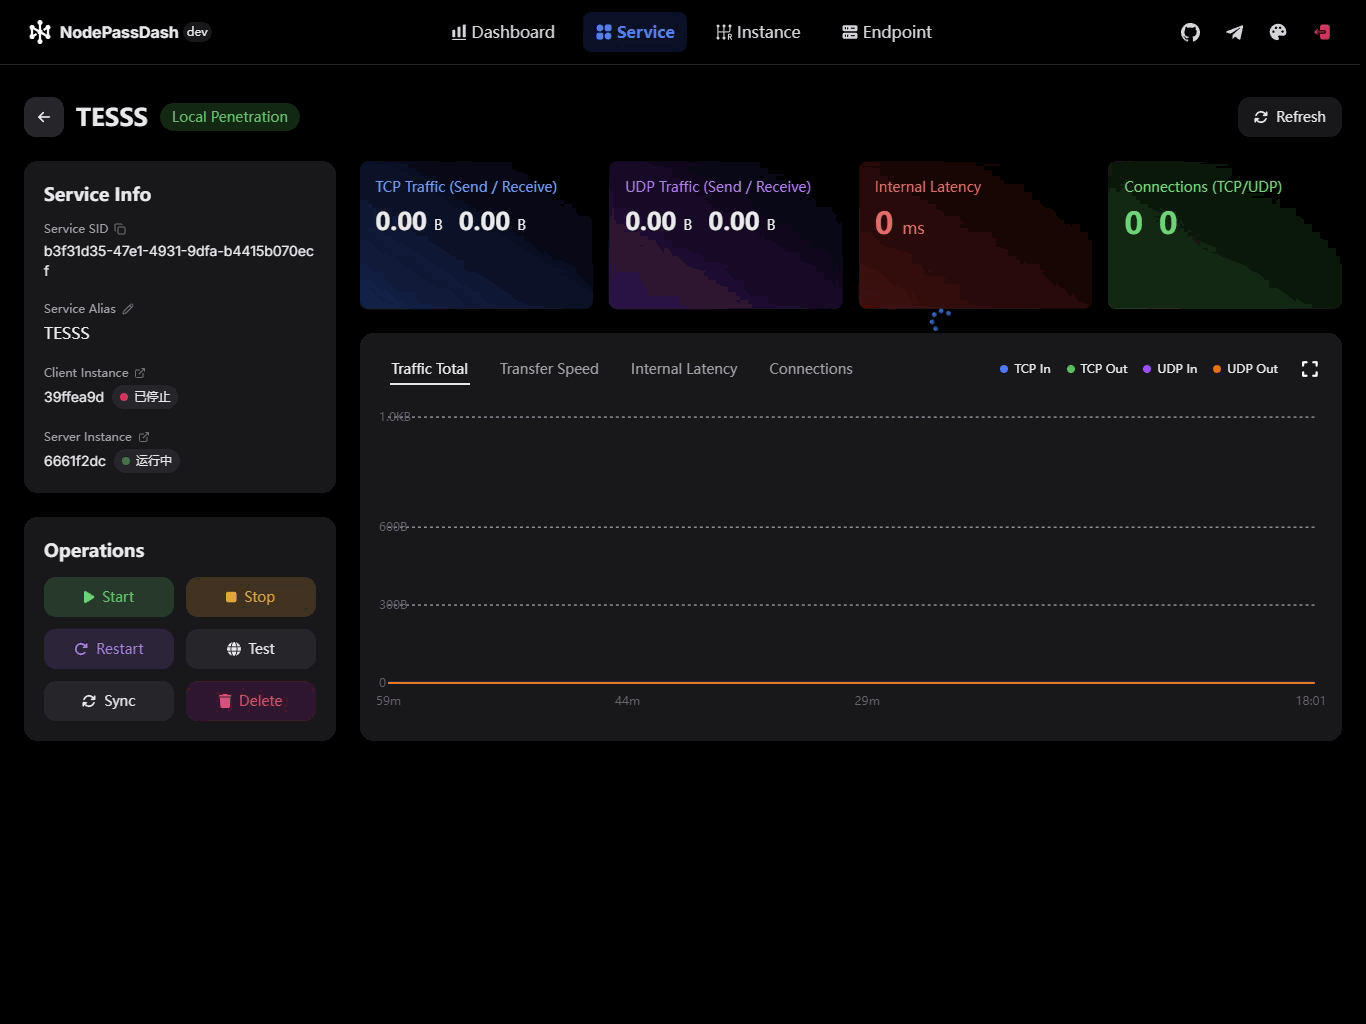Click the dev version badge

198,32
